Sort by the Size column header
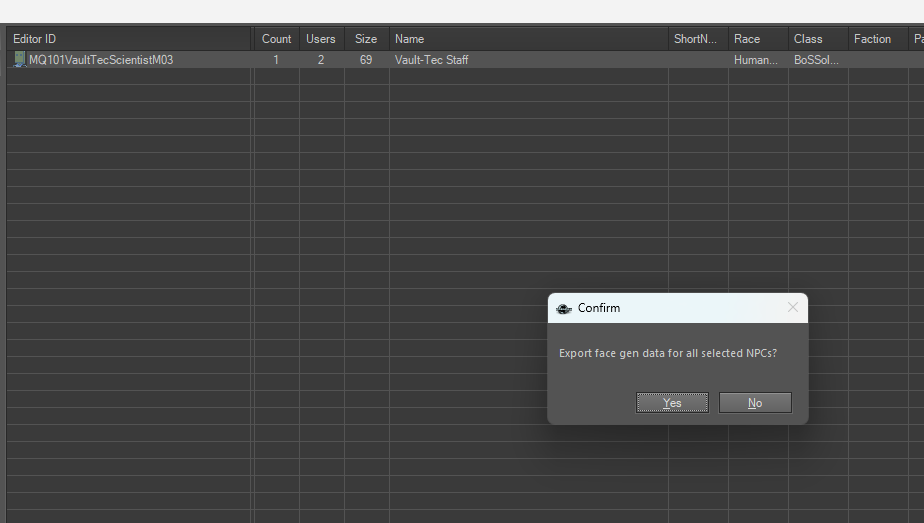The height and width of the screenshot is (523, 924). click(366, 39)
